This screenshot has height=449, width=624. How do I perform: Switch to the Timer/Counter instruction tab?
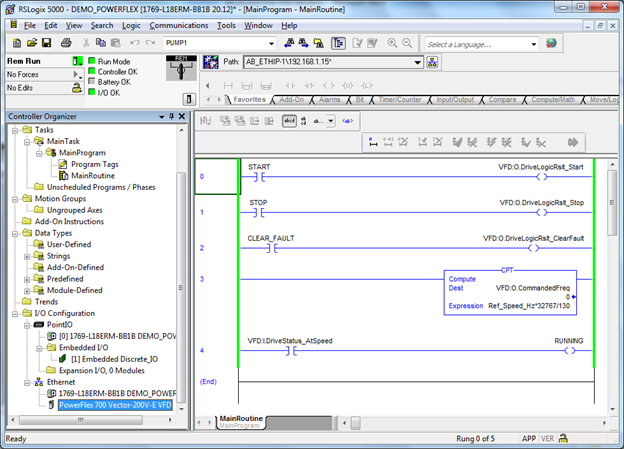[400, 100]
